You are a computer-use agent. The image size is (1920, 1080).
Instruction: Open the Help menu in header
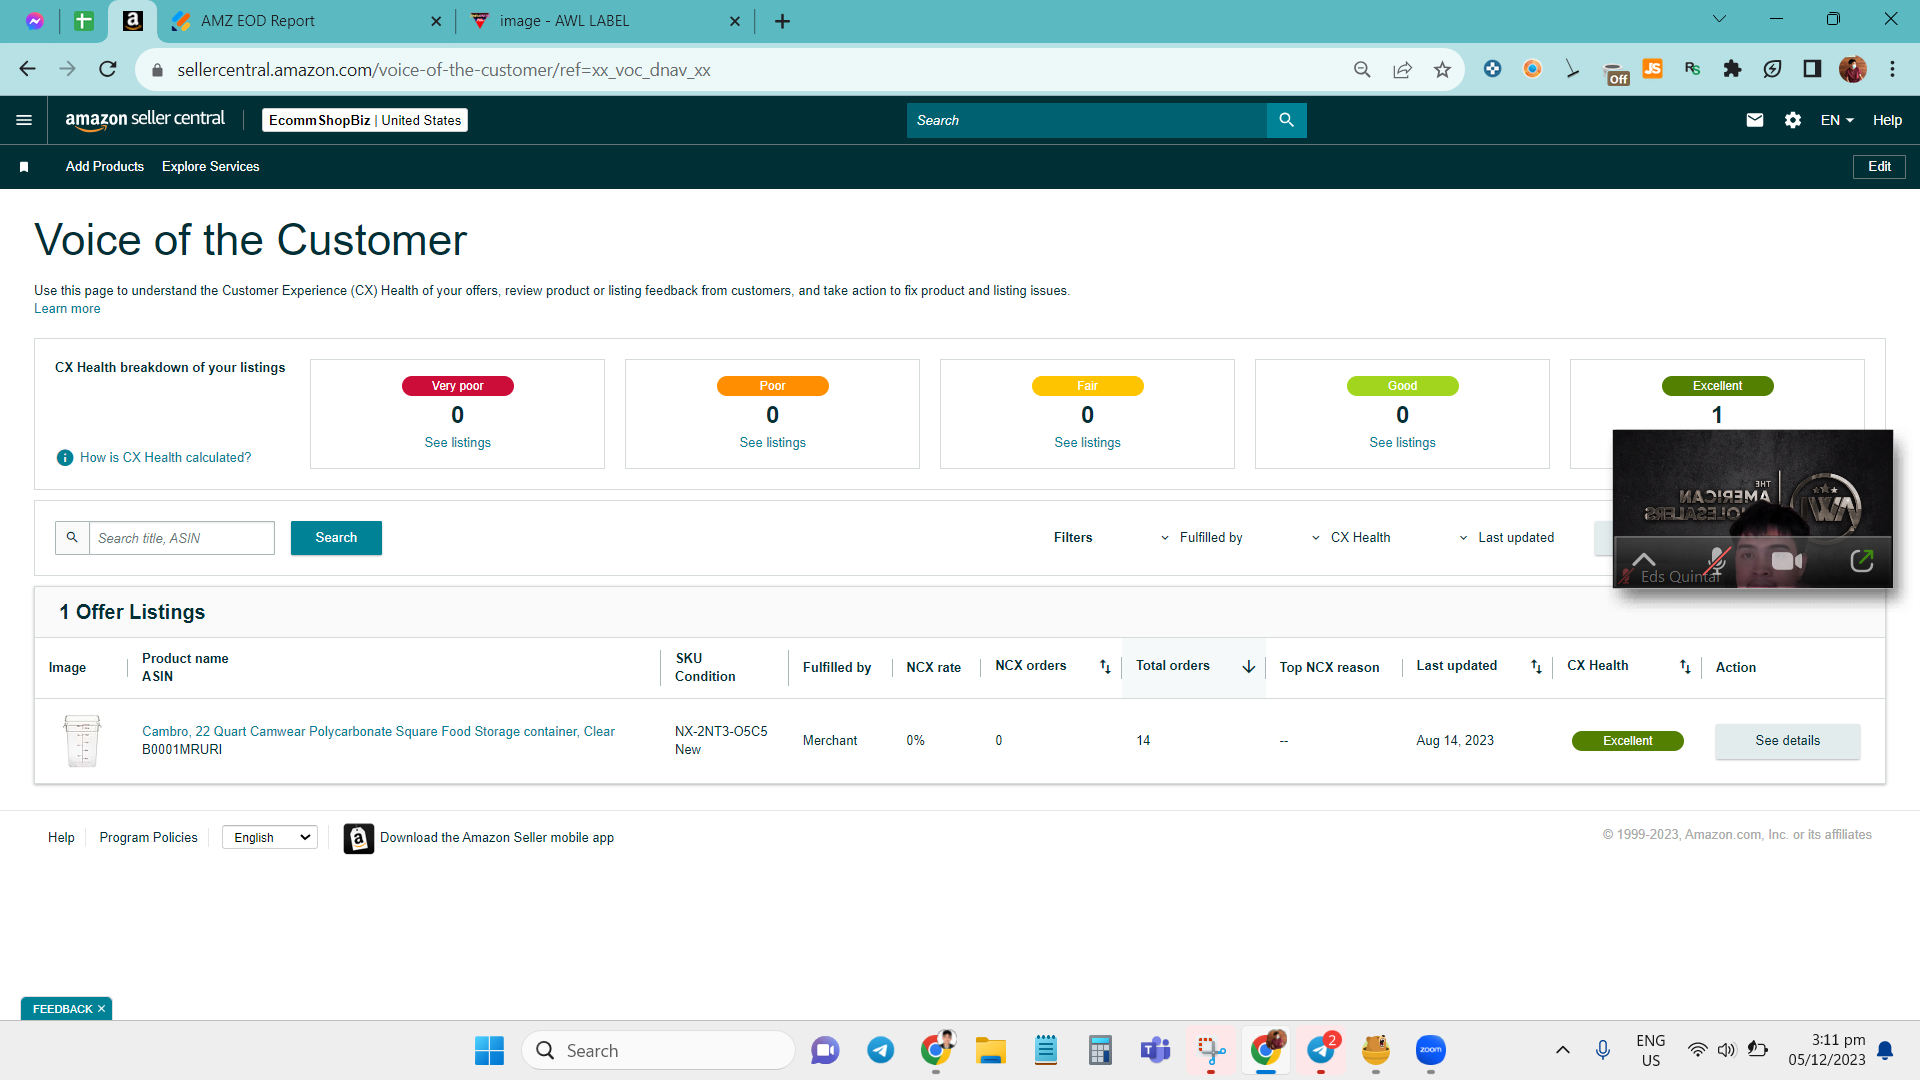click(x=1887, y=120)
